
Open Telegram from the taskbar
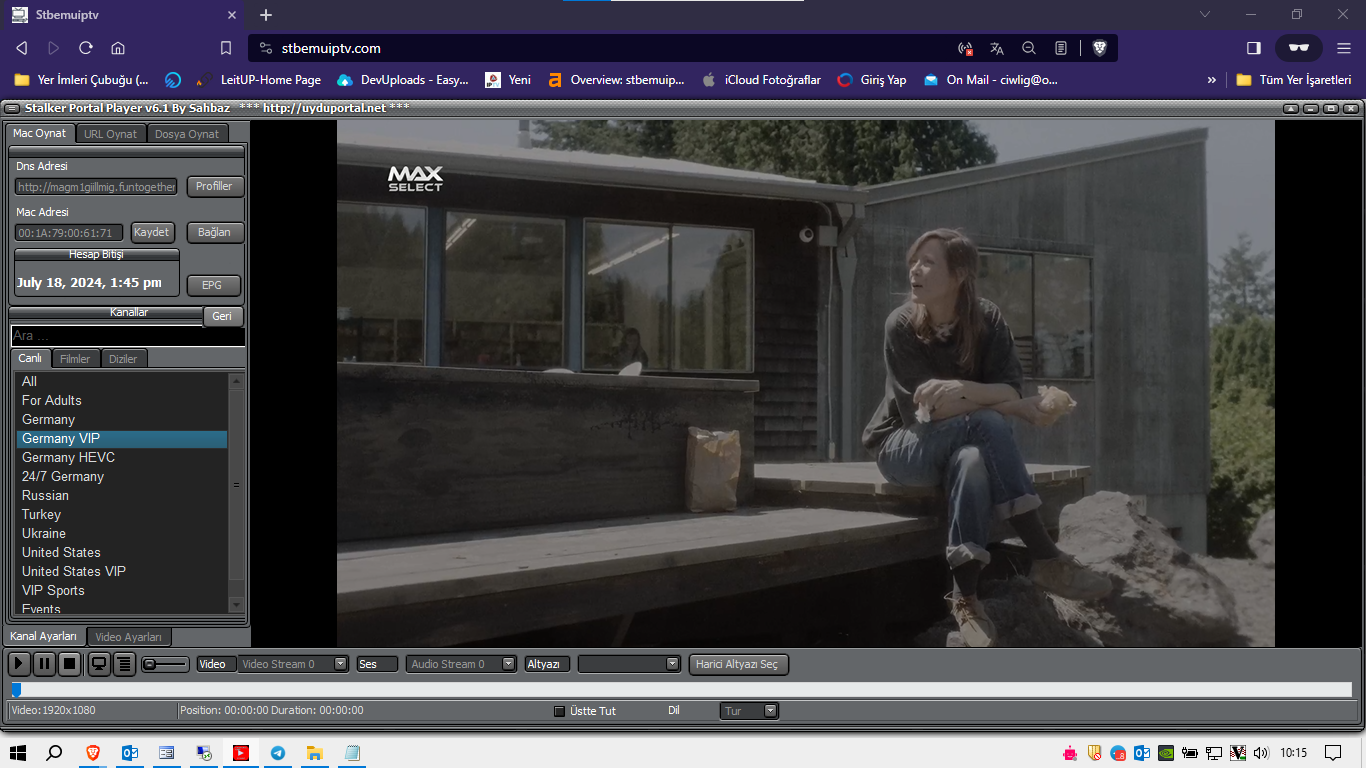[277, 753]
